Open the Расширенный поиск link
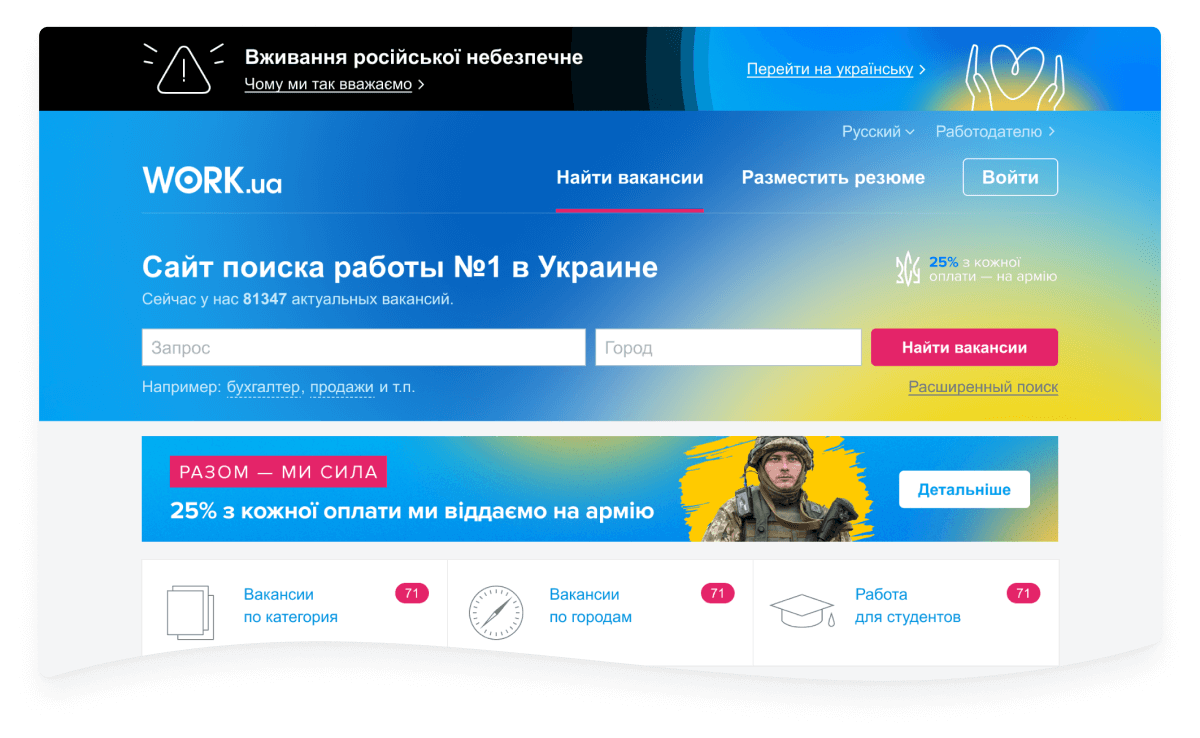The height and width of the screenshot is (738, 1200). 983,387
